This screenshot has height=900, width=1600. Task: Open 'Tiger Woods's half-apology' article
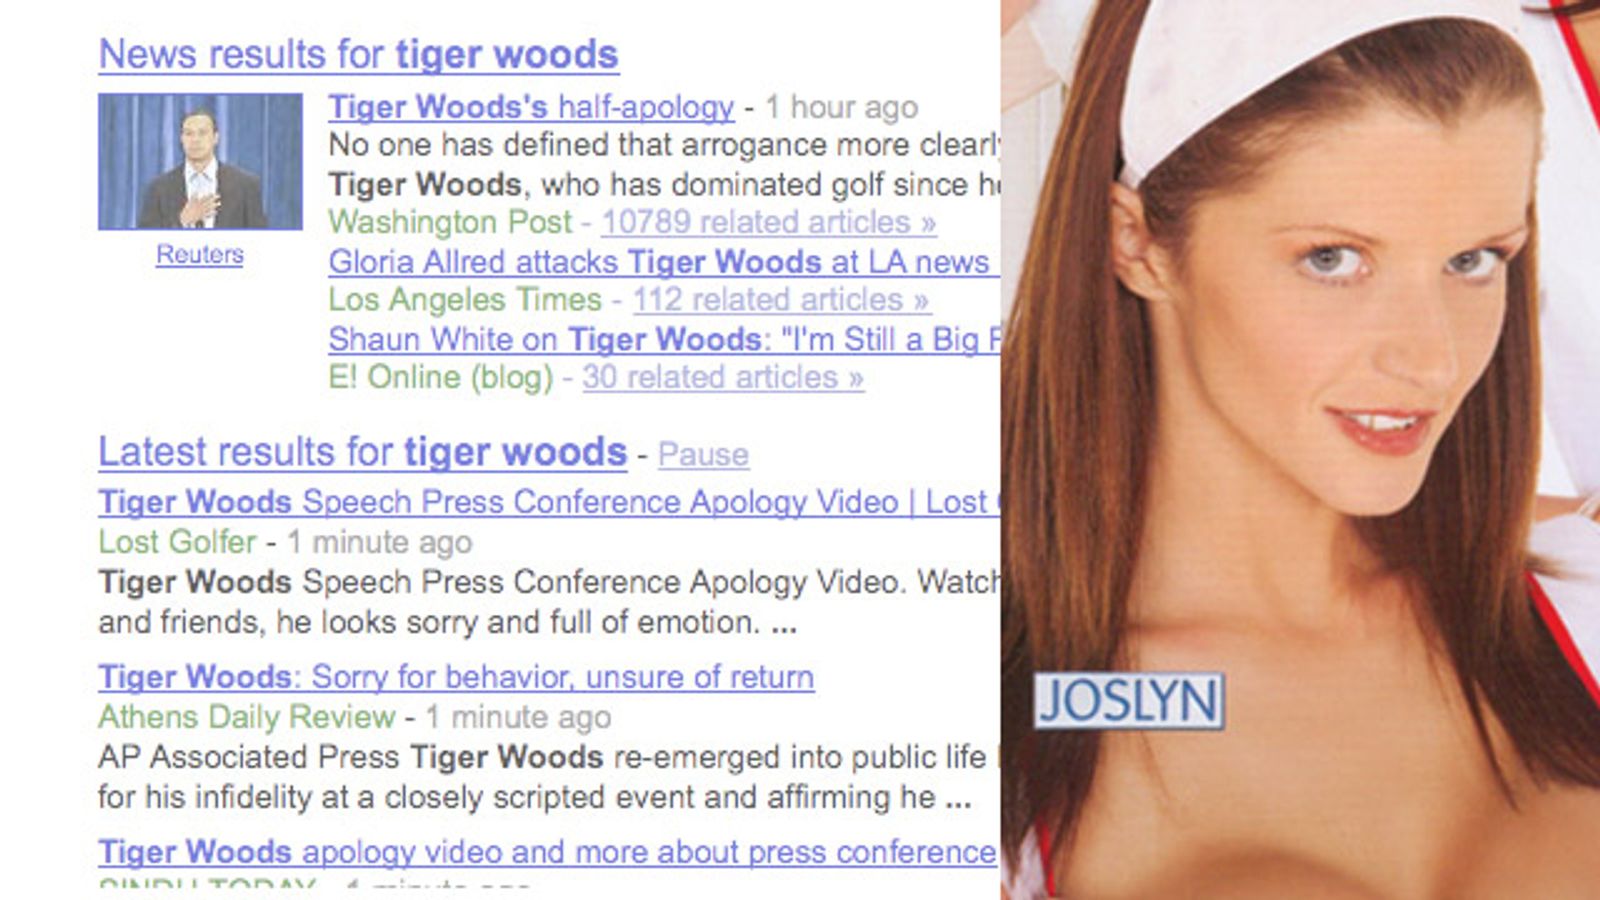[531, 107]
